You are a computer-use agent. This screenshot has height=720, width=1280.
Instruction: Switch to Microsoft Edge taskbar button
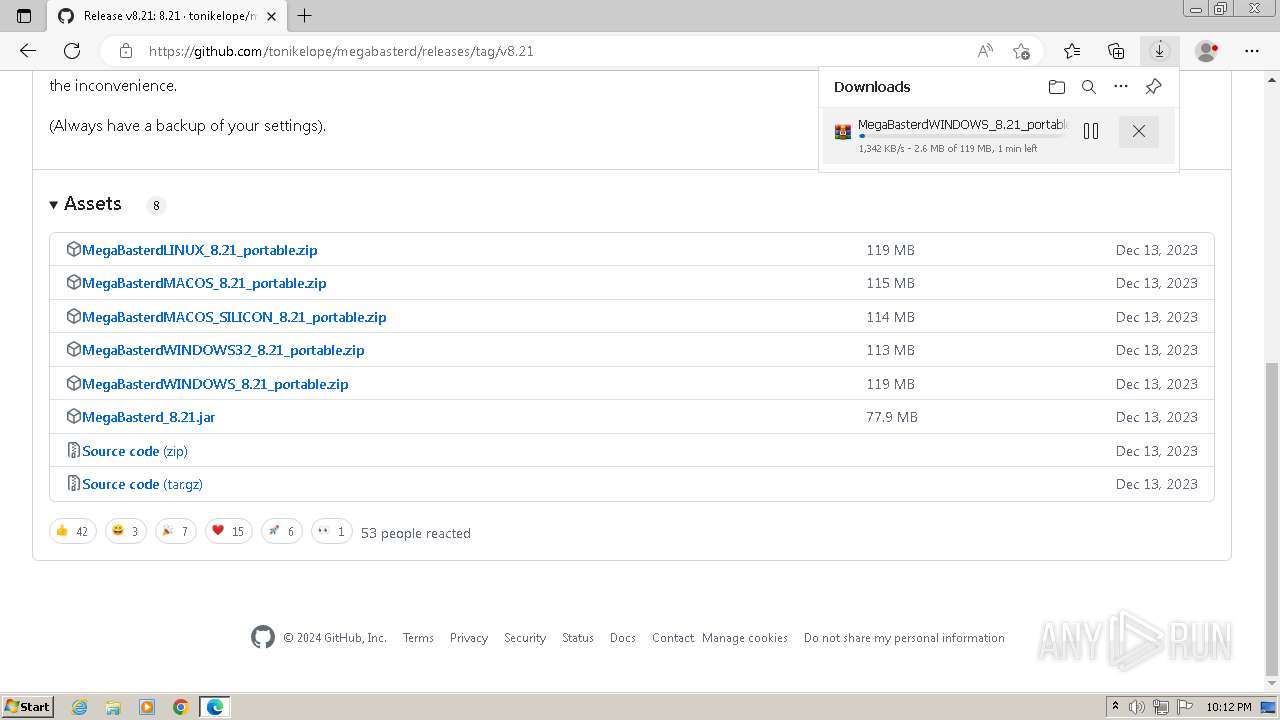coord(215,707)
